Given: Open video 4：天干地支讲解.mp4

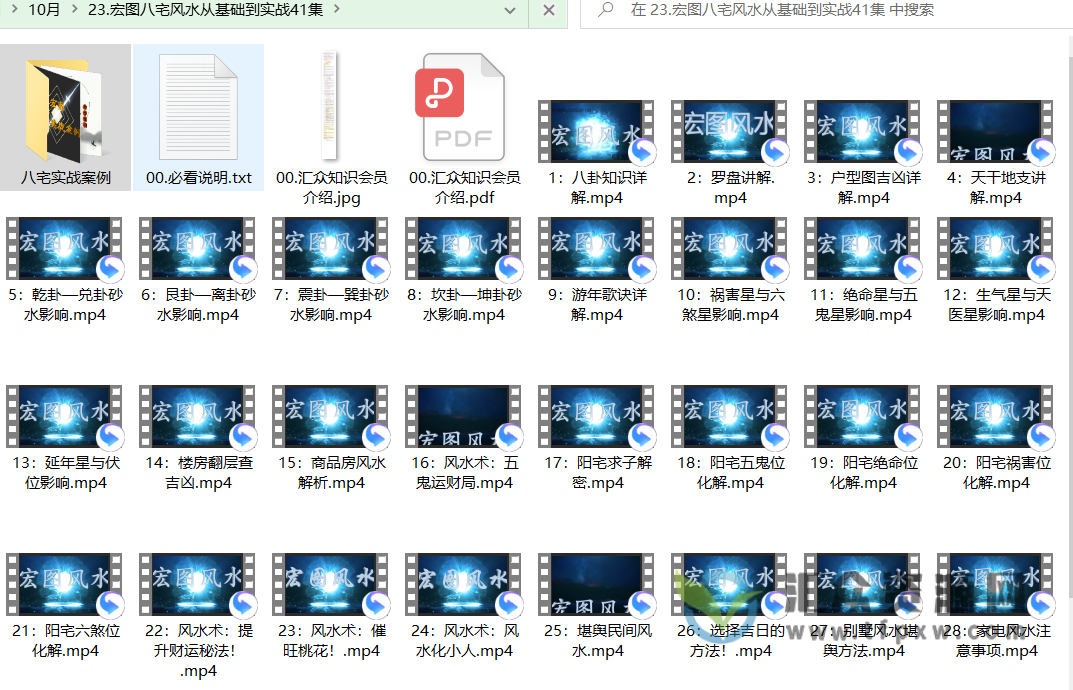Looking at the screenshot, I should 996,131.
